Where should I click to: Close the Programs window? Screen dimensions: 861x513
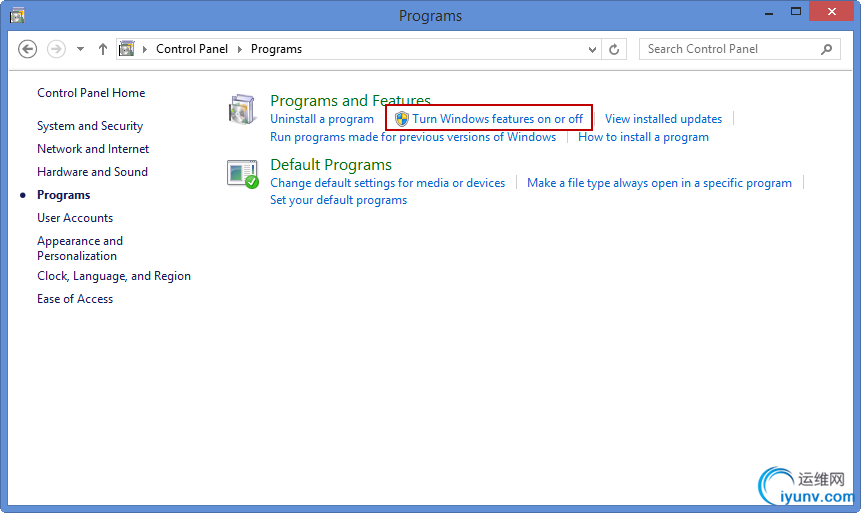pos(831,12)
